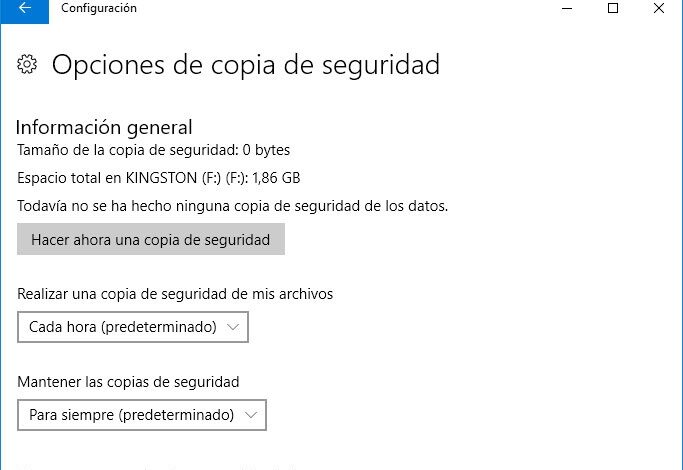Open the Cada hora (predeterminado) dropdown
Viewport: 683px width, 470px height.
(132, 327)
